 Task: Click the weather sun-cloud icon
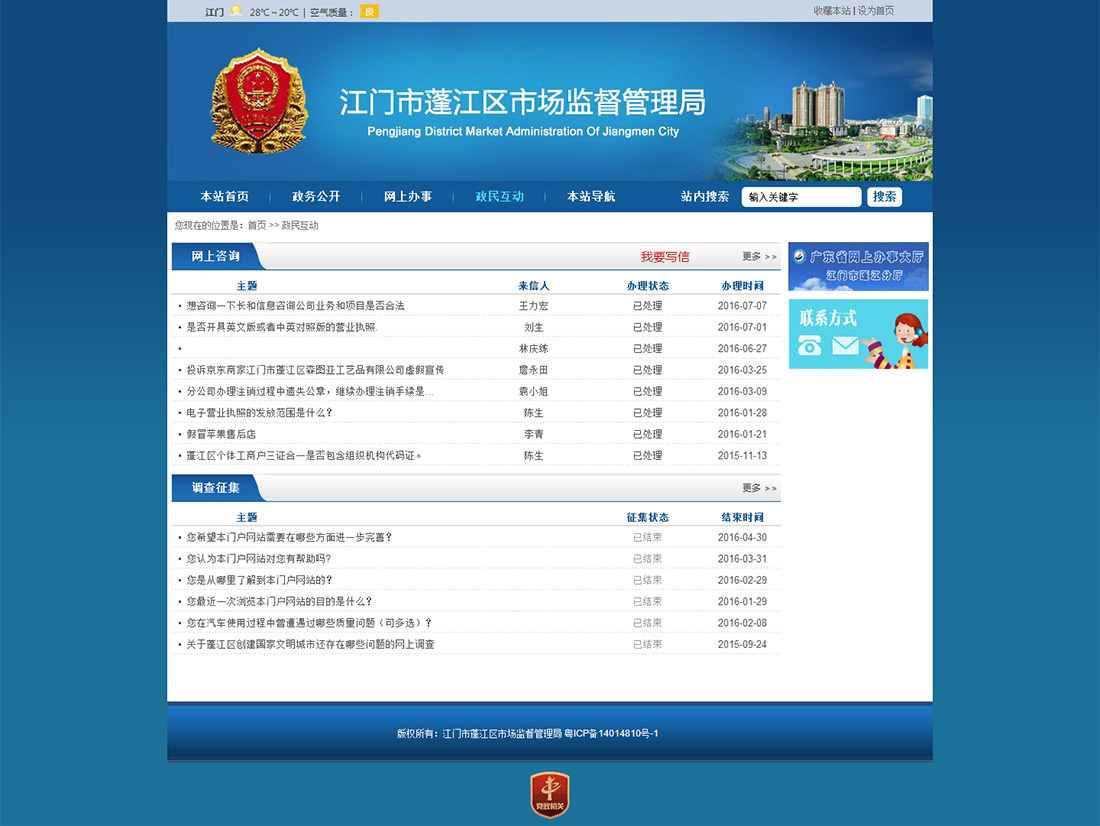pos(236,11)
